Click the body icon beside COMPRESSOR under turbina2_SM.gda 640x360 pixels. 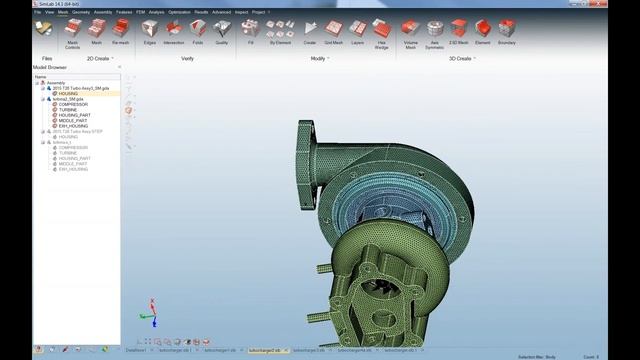[x=55, y=104]
